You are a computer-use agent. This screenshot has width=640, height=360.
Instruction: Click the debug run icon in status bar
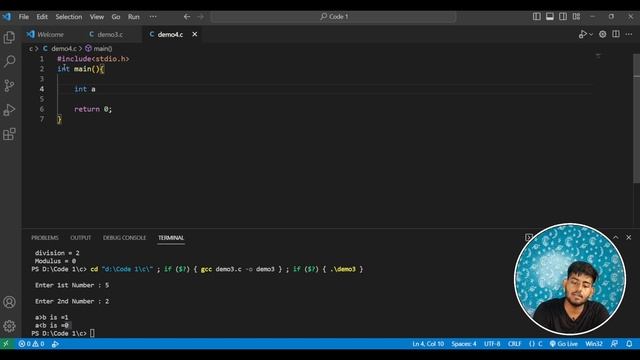(x=55, y=344)
